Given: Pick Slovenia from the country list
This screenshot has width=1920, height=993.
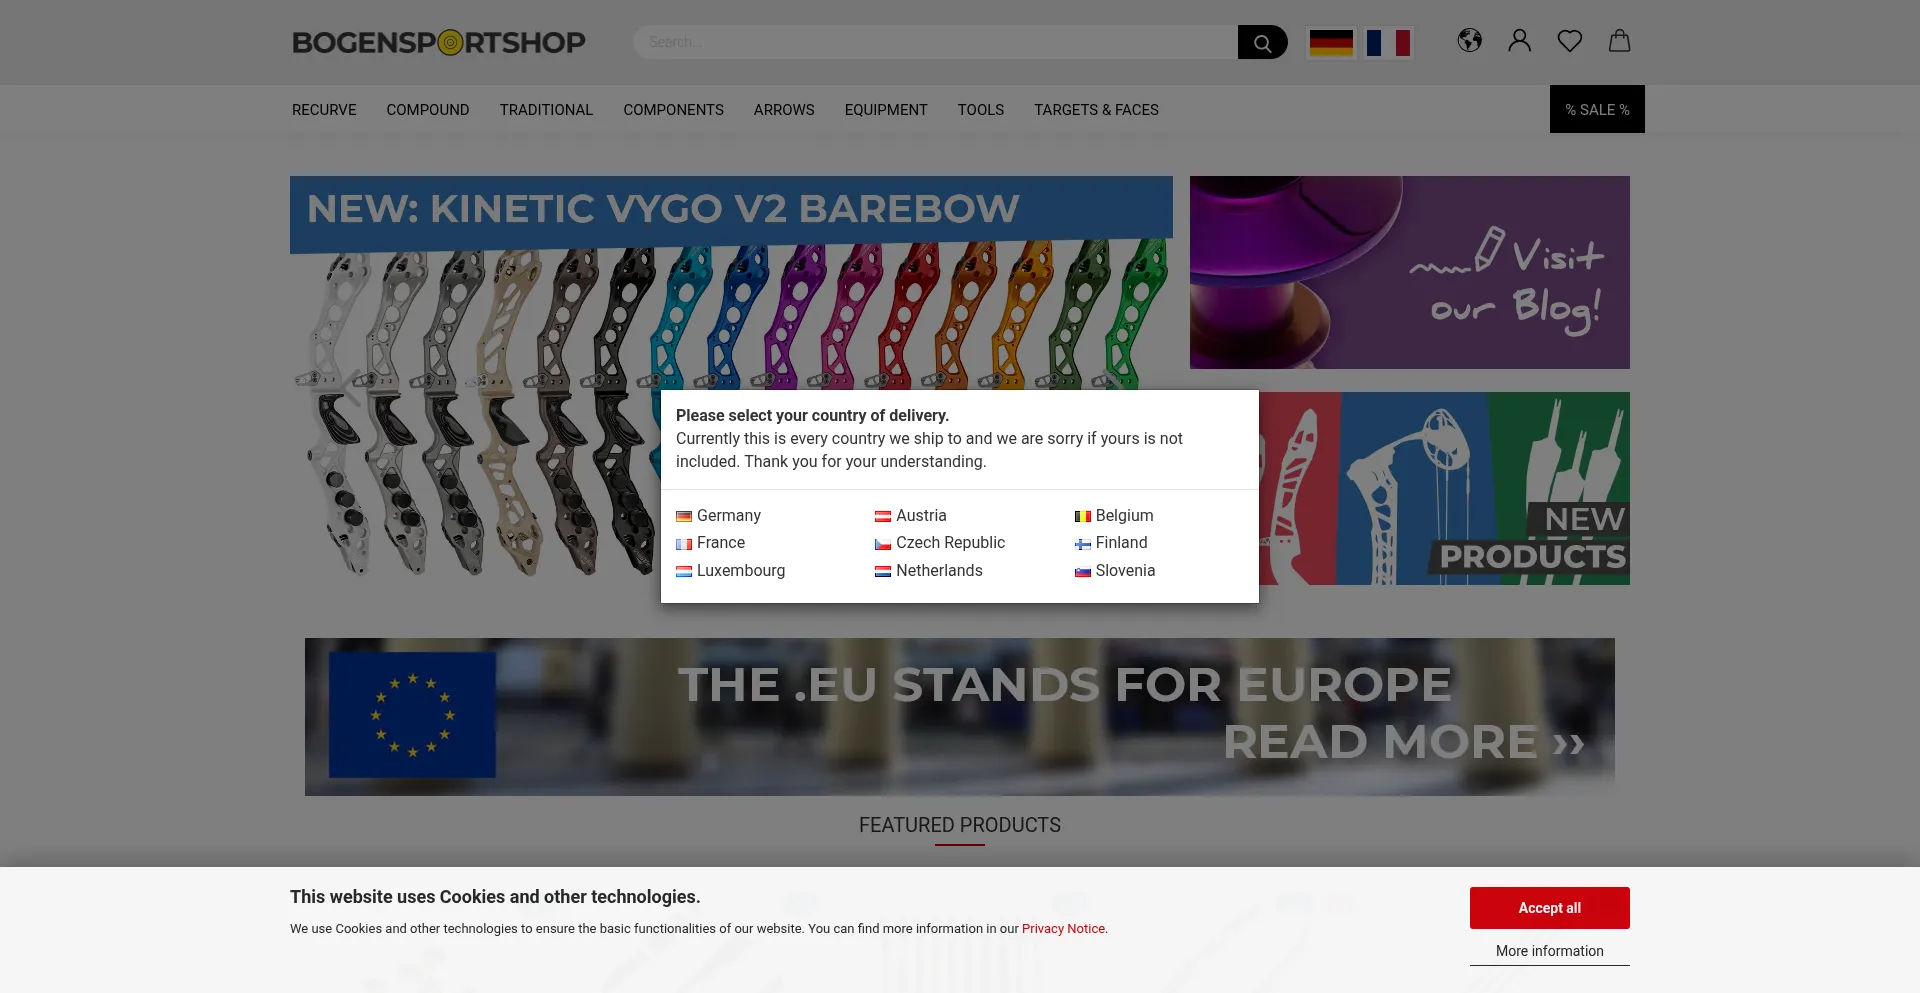Looking at the screenshot, I should [1115, 571].
